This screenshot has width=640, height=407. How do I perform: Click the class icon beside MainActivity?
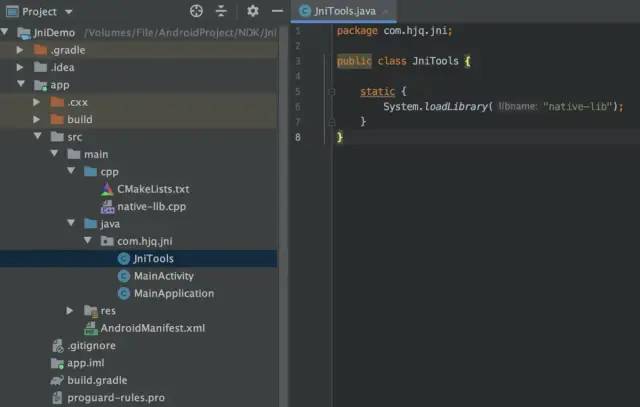click(x=124, y=276)
